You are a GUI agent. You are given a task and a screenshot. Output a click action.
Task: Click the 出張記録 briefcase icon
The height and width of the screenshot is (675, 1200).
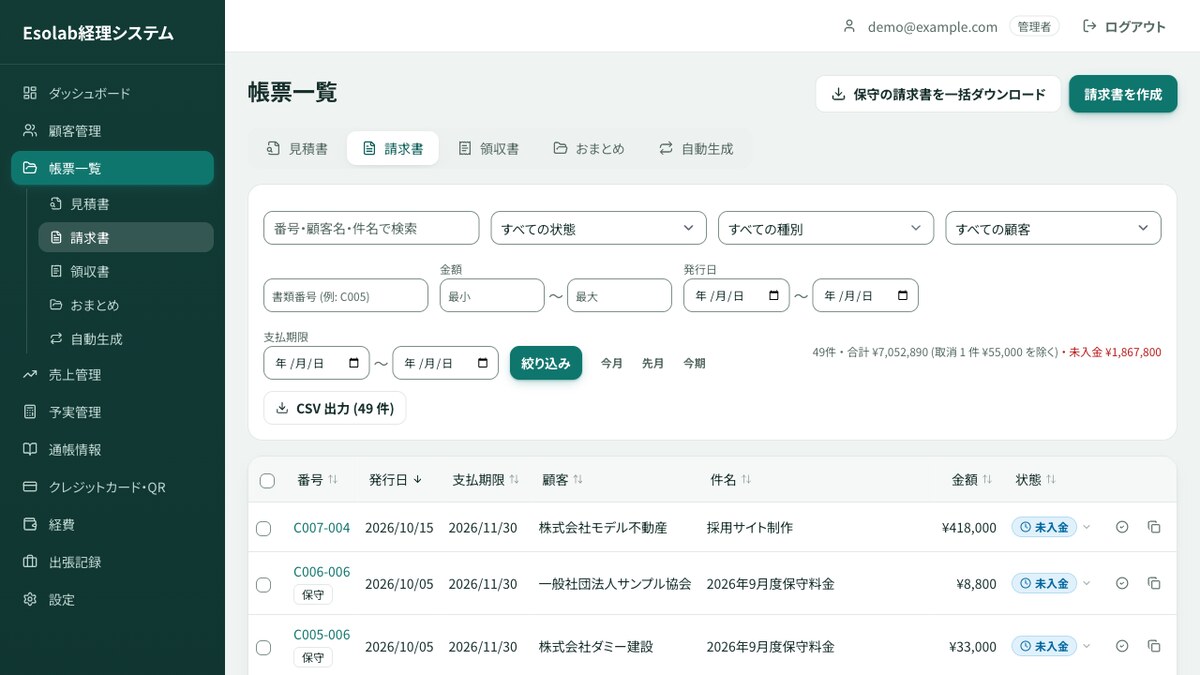[30, 562]
